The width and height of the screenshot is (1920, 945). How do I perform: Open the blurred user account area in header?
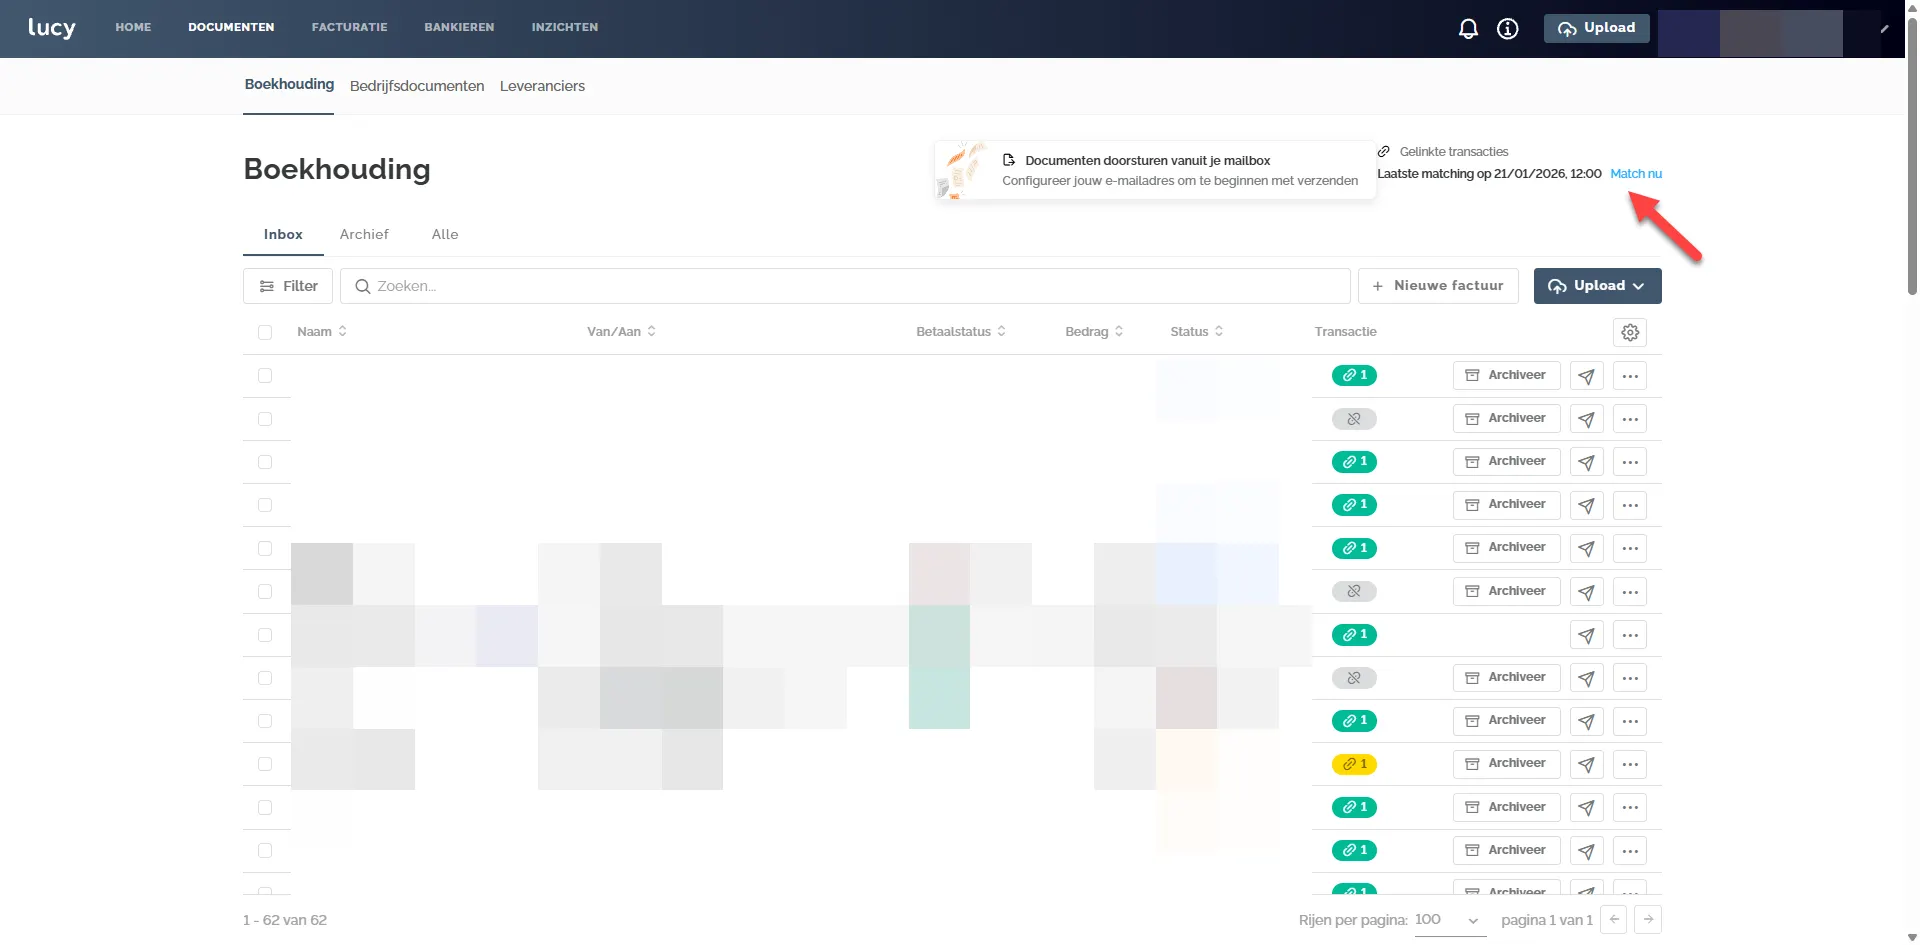coord(1750,33)
